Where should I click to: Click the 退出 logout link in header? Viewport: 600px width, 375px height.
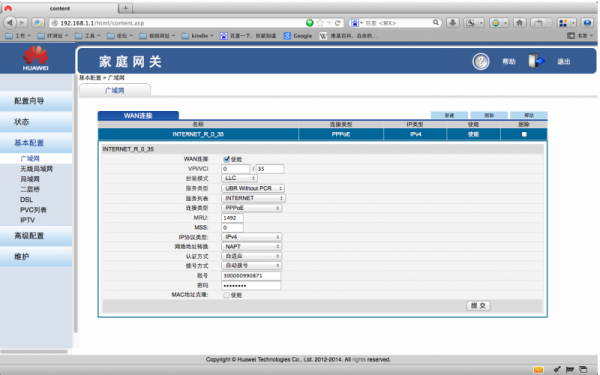[564, 62]
